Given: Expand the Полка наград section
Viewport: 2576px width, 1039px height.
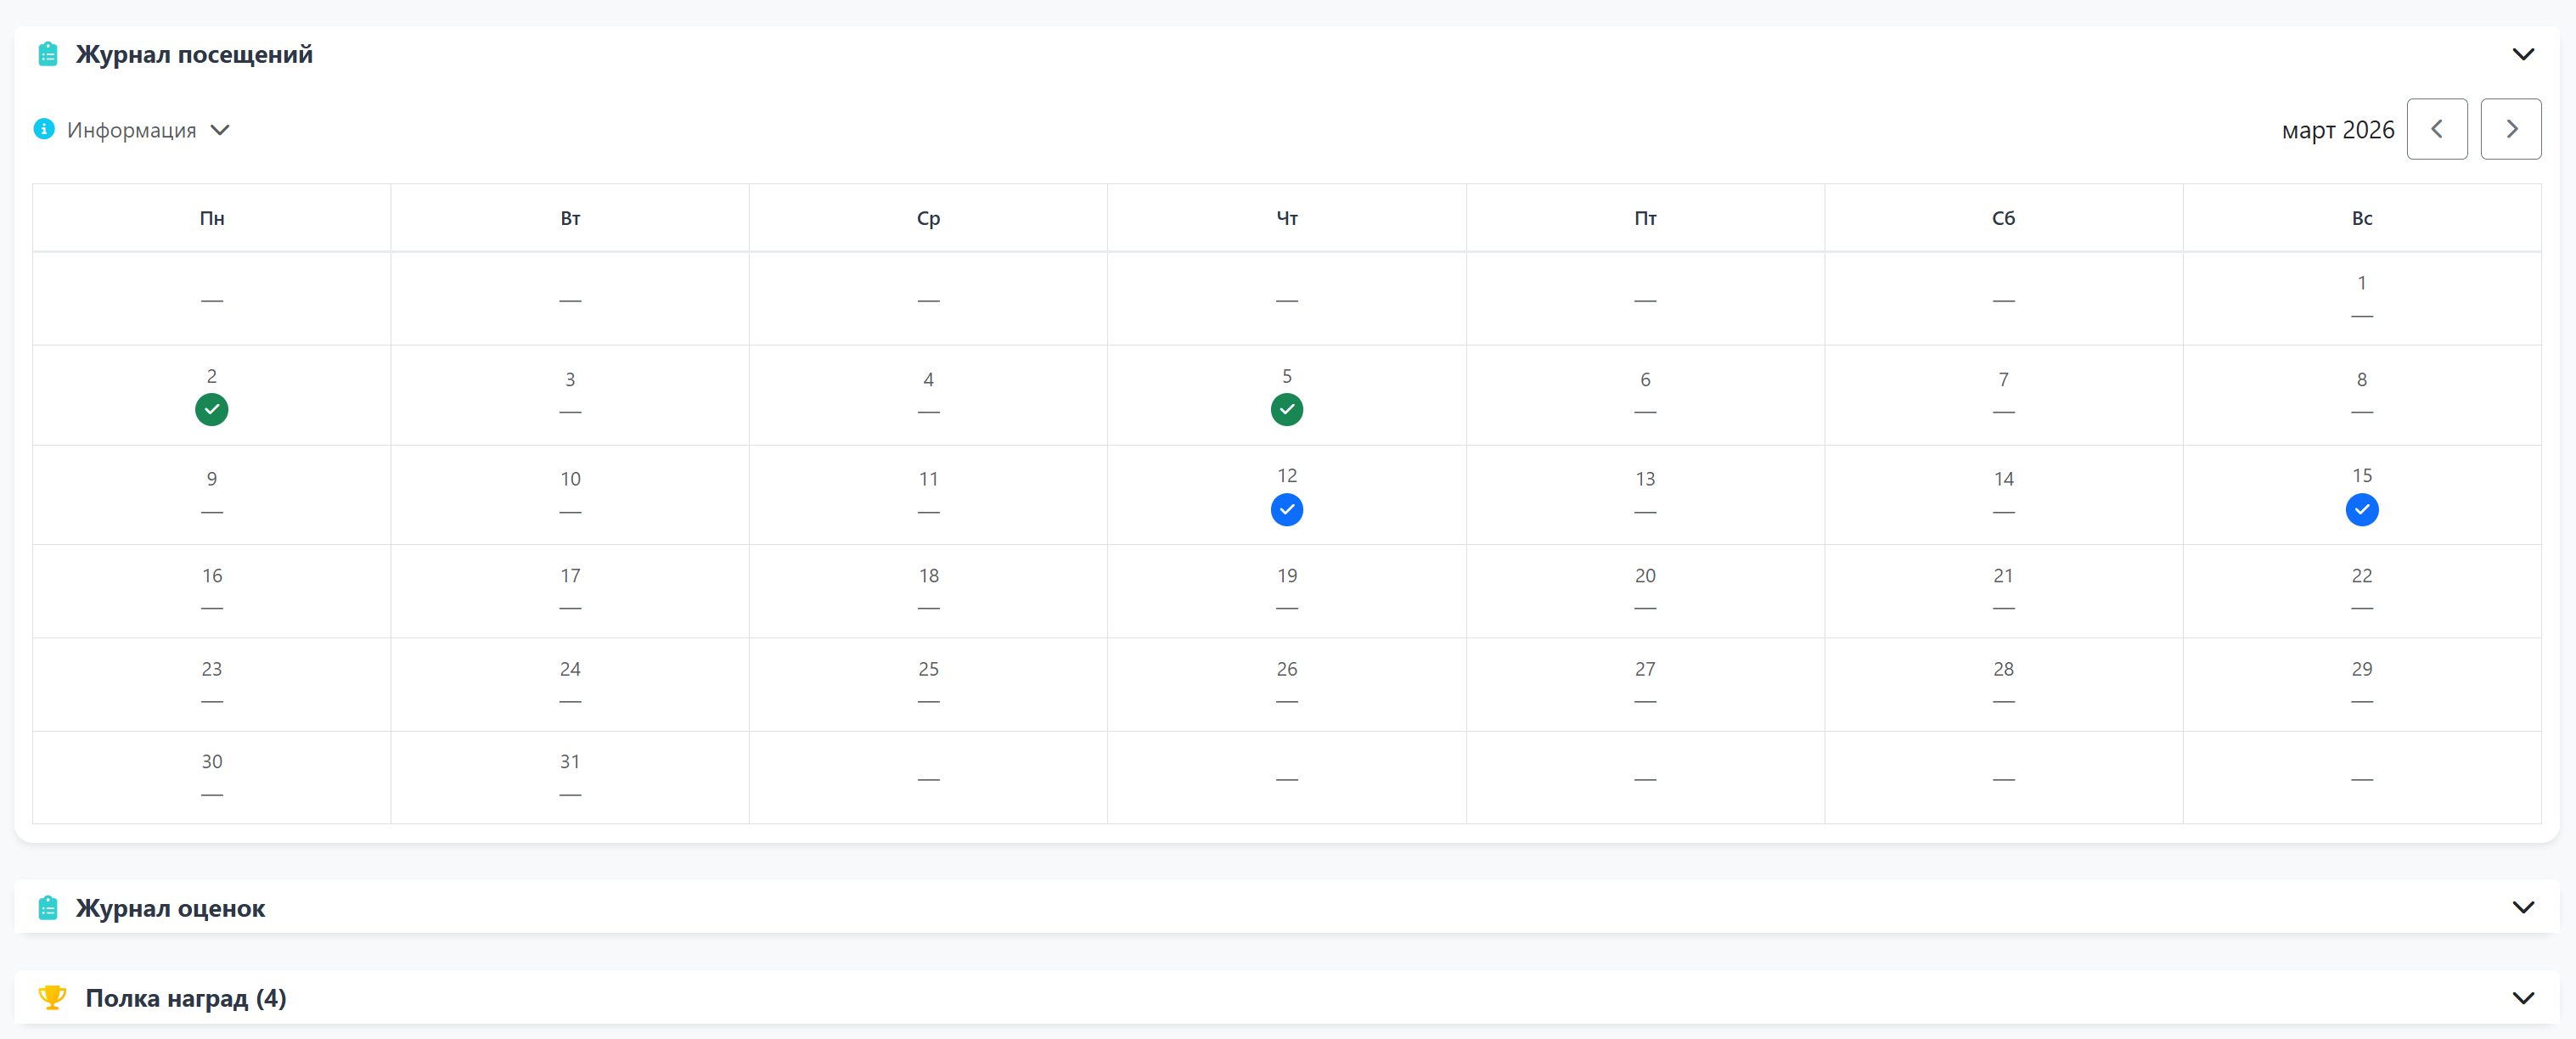Looking at the screenshot, I should click(x=2523, y=998).
